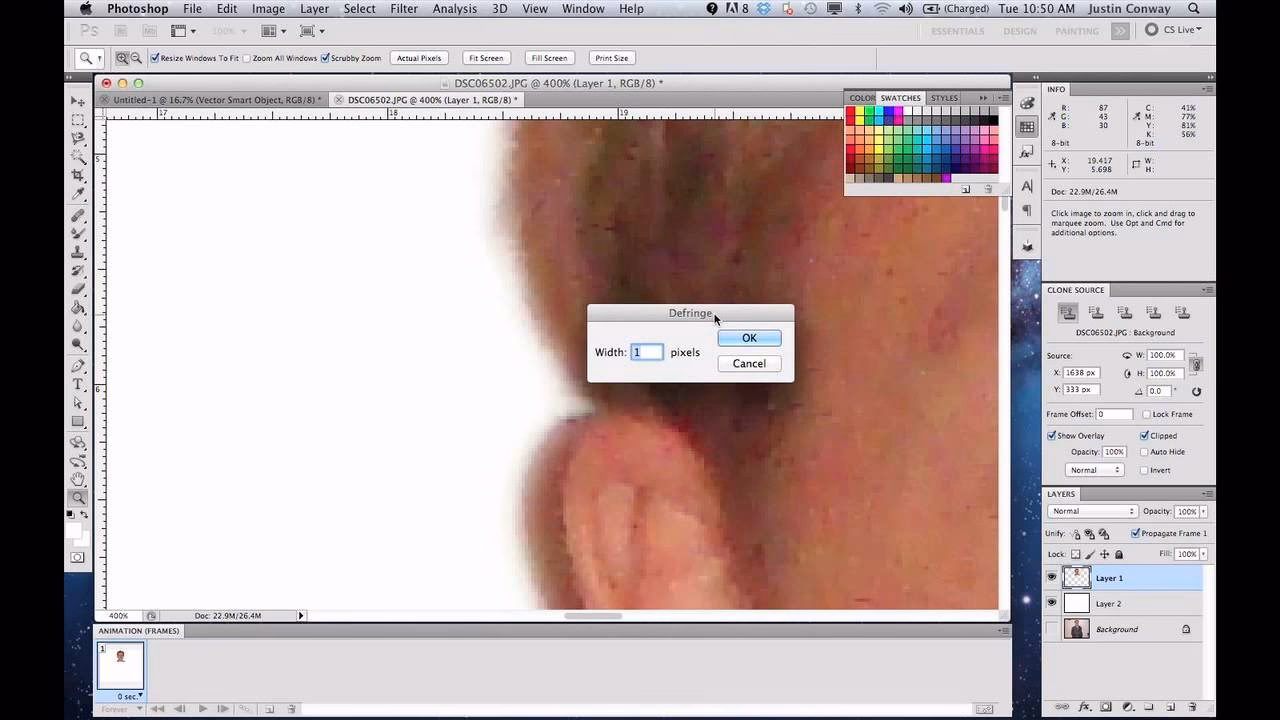Screen dimensions: 1280x720
Task: Select the Clone Stamp tool
Action: (x=78, y=251)
